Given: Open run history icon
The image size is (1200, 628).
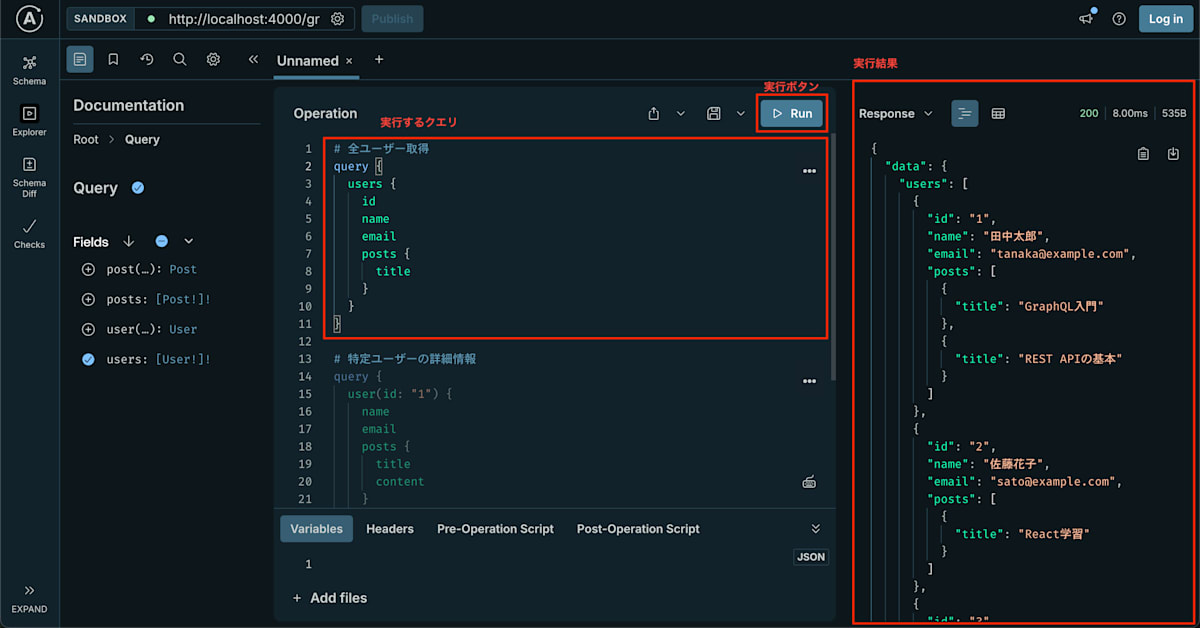Looking at the screenshot, I should [147, 59].
